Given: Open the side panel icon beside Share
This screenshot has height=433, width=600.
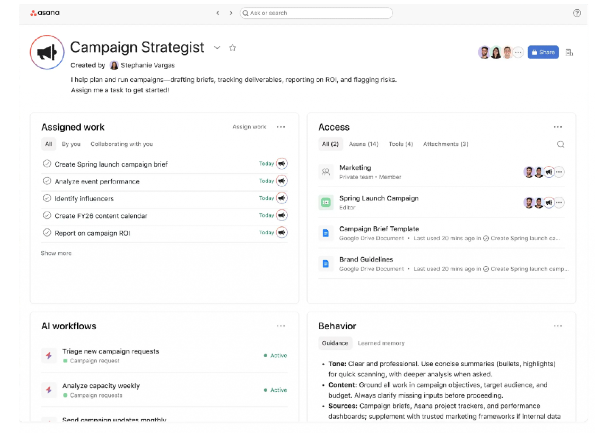Looking at the screenshot, I should pos(569,52).
